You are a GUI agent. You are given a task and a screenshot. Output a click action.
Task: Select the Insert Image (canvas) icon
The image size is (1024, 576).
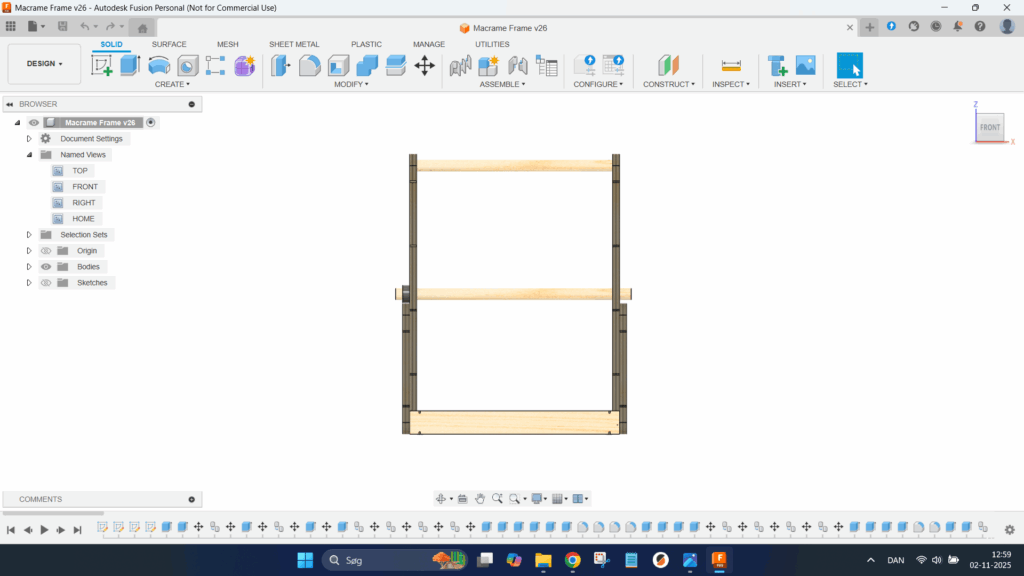pyautogui.click(x=805, y=66)
